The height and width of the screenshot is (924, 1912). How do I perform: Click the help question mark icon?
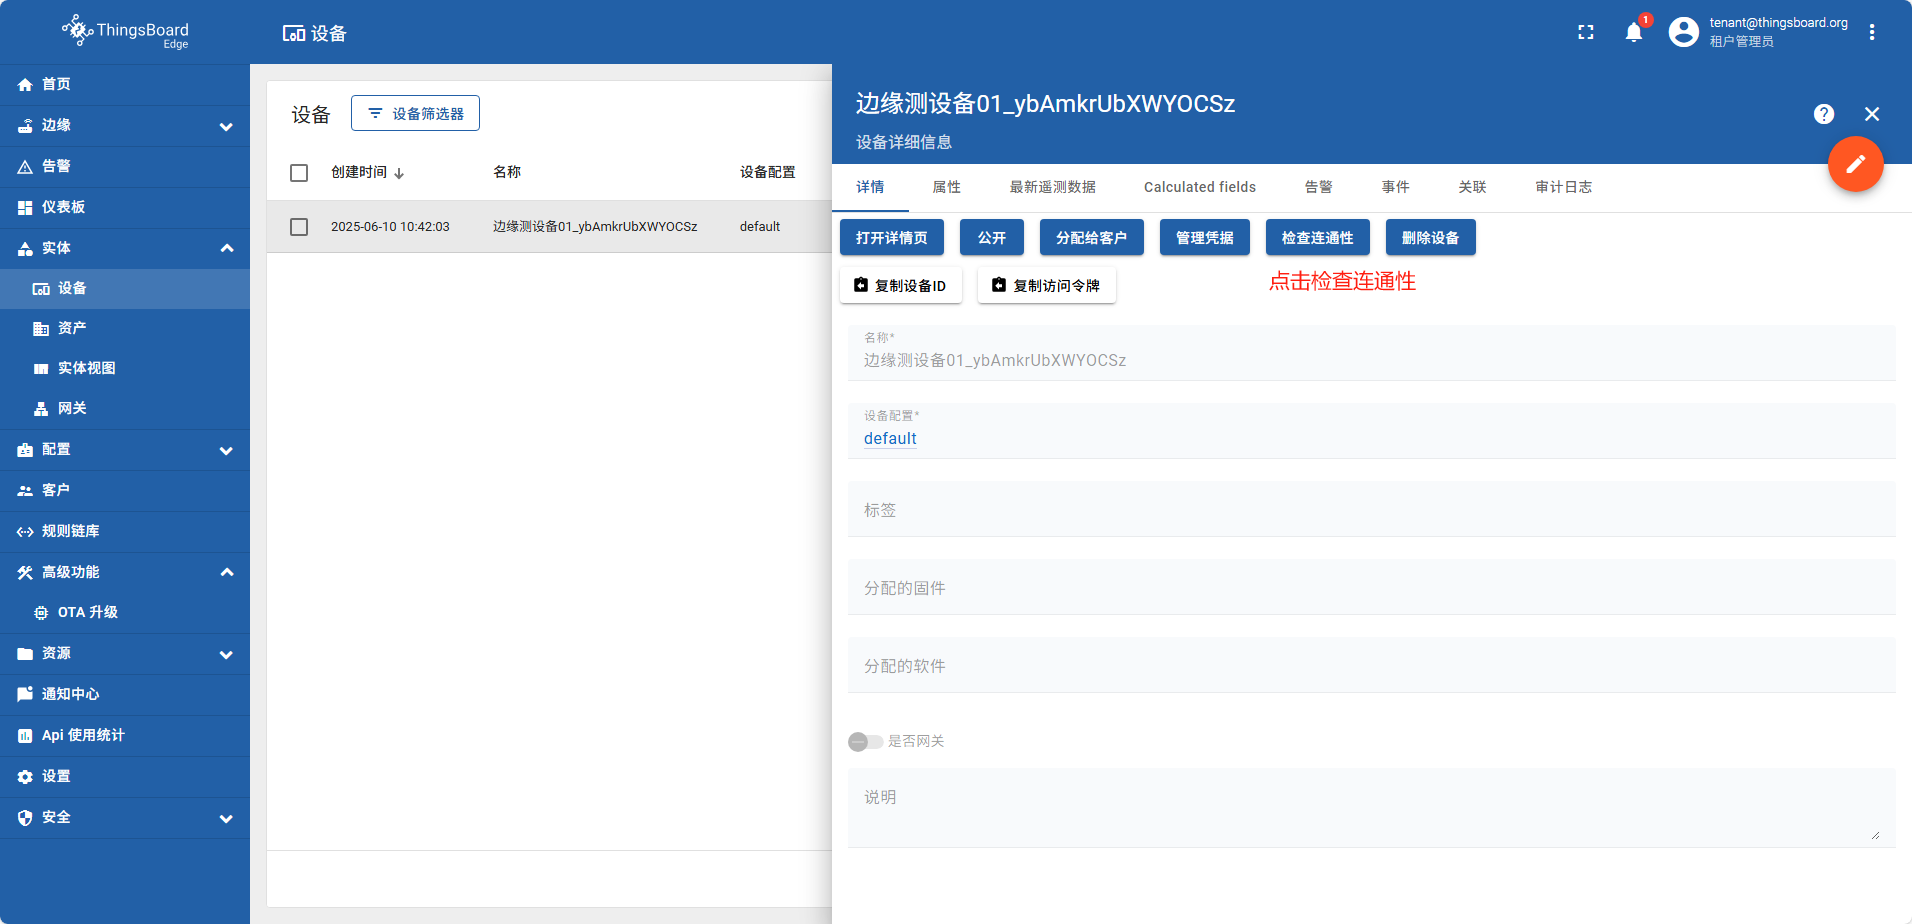pos(1823,114)
